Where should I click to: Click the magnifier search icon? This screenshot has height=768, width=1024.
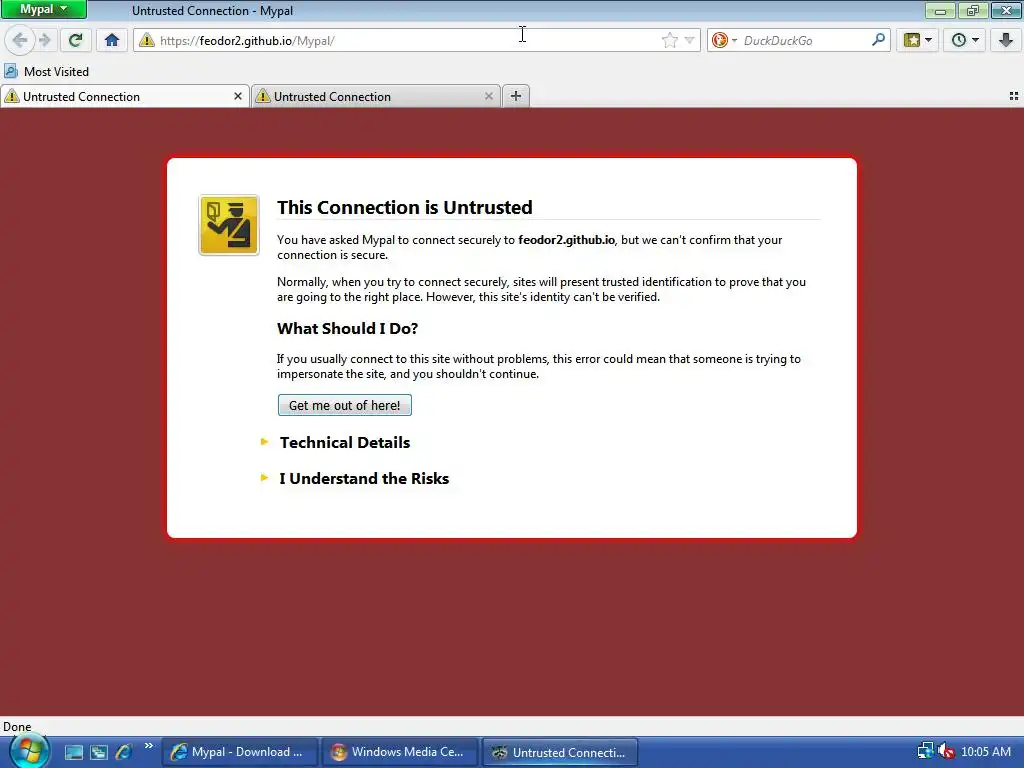pos(878,40)
